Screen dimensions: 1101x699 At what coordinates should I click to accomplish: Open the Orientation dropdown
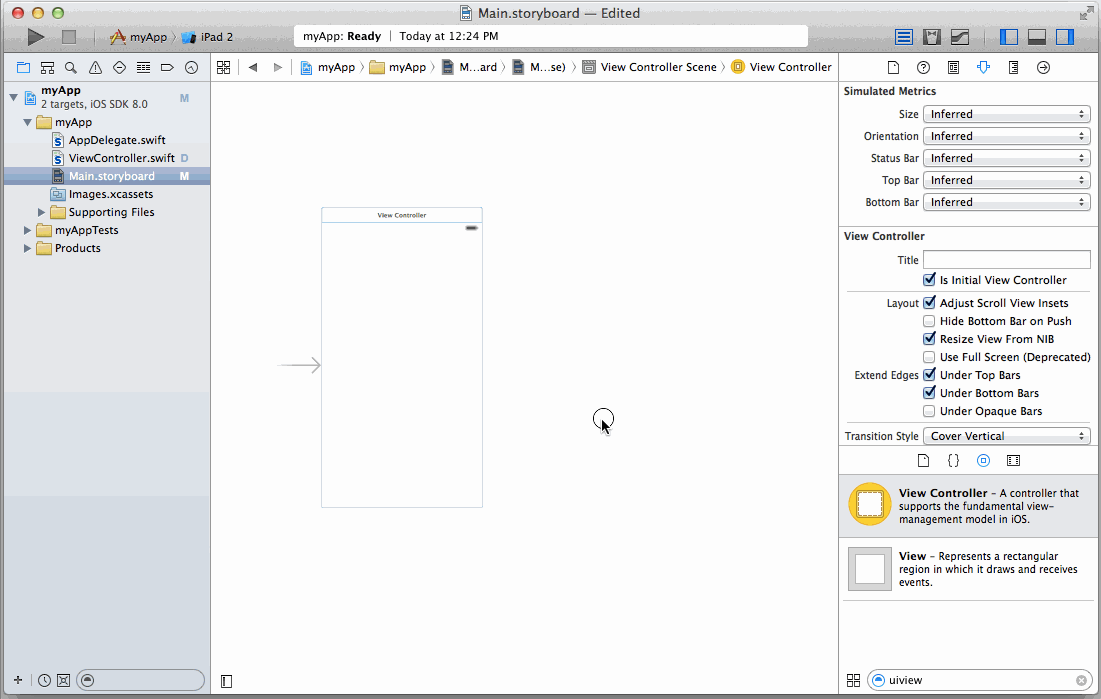[x=1006, y=136]
